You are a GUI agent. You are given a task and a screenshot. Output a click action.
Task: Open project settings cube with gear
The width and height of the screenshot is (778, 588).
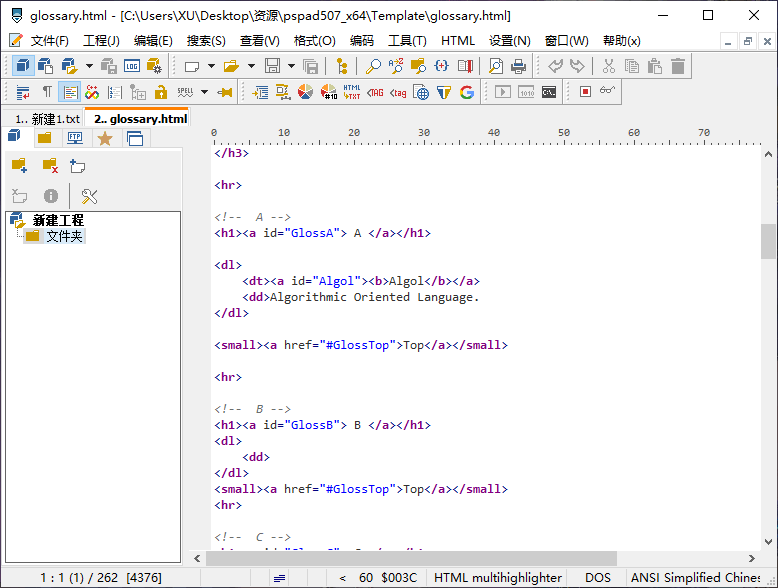[x=154, y=65]
